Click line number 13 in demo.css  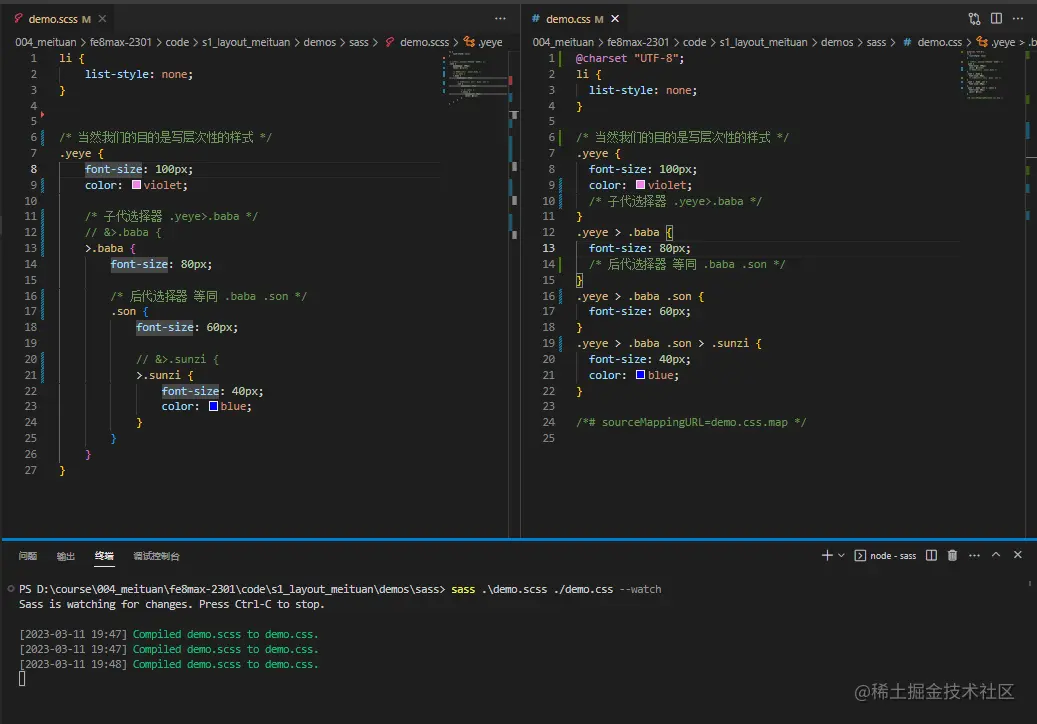[548, 248]
